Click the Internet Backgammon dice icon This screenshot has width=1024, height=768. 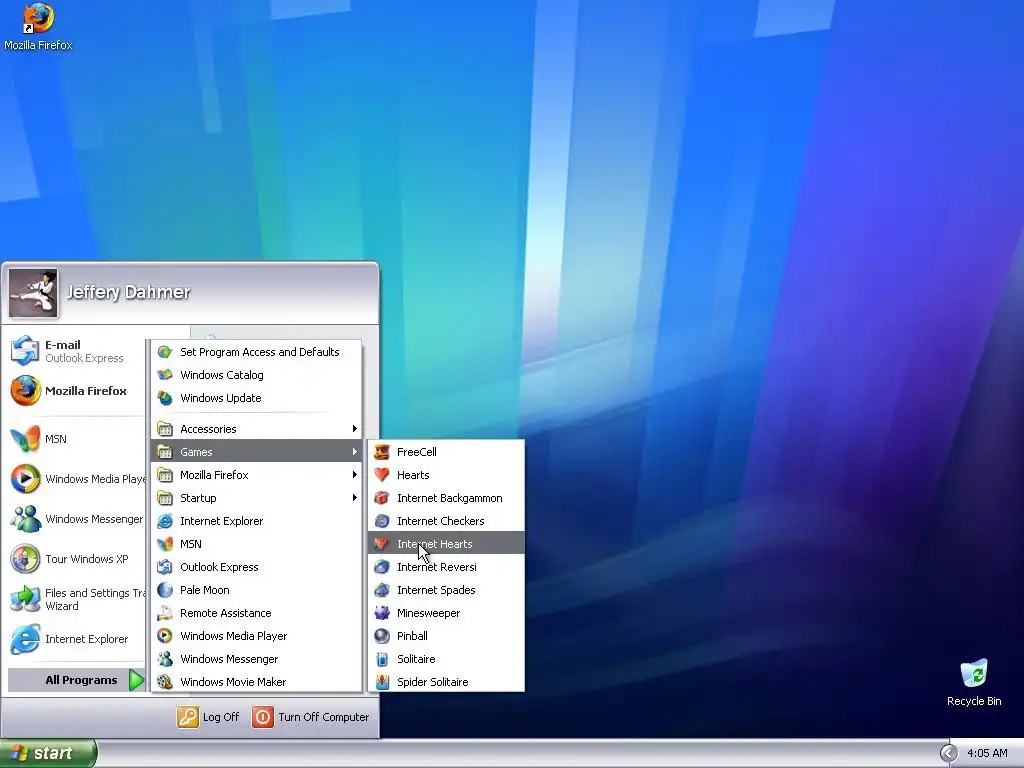[382, 498]
